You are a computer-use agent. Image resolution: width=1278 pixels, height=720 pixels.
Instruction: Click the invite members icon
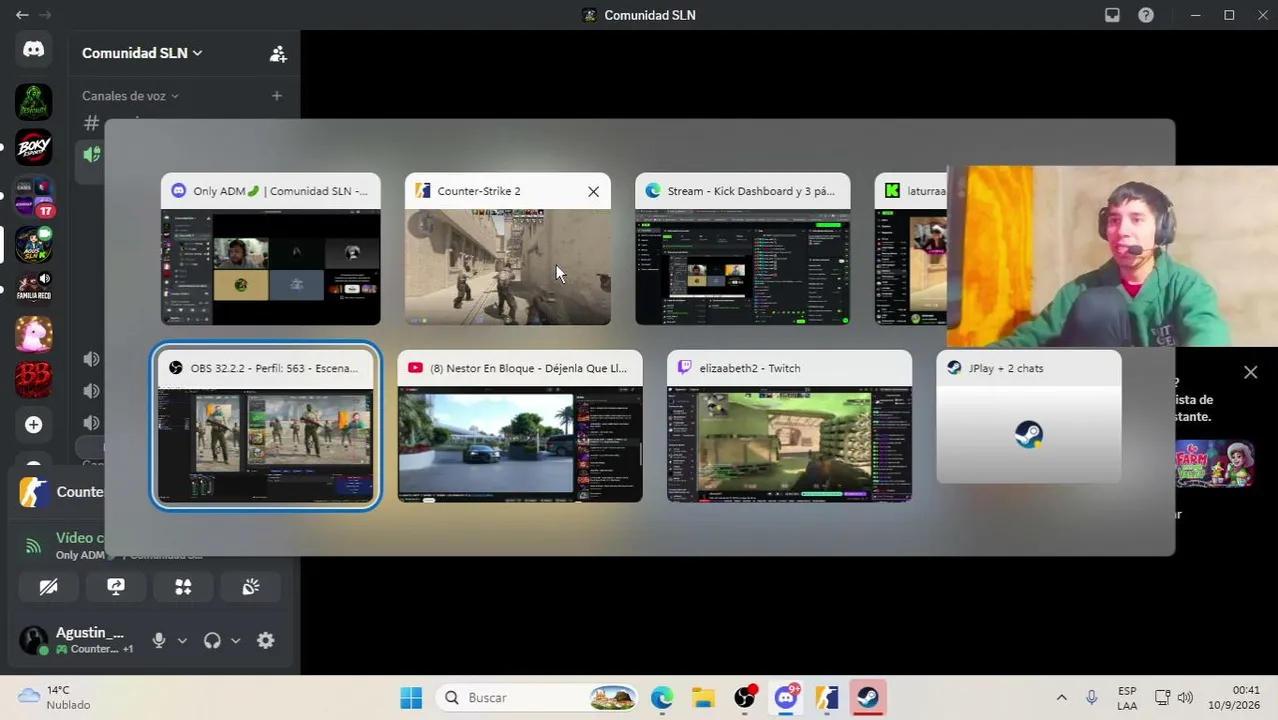click(278, 54)
